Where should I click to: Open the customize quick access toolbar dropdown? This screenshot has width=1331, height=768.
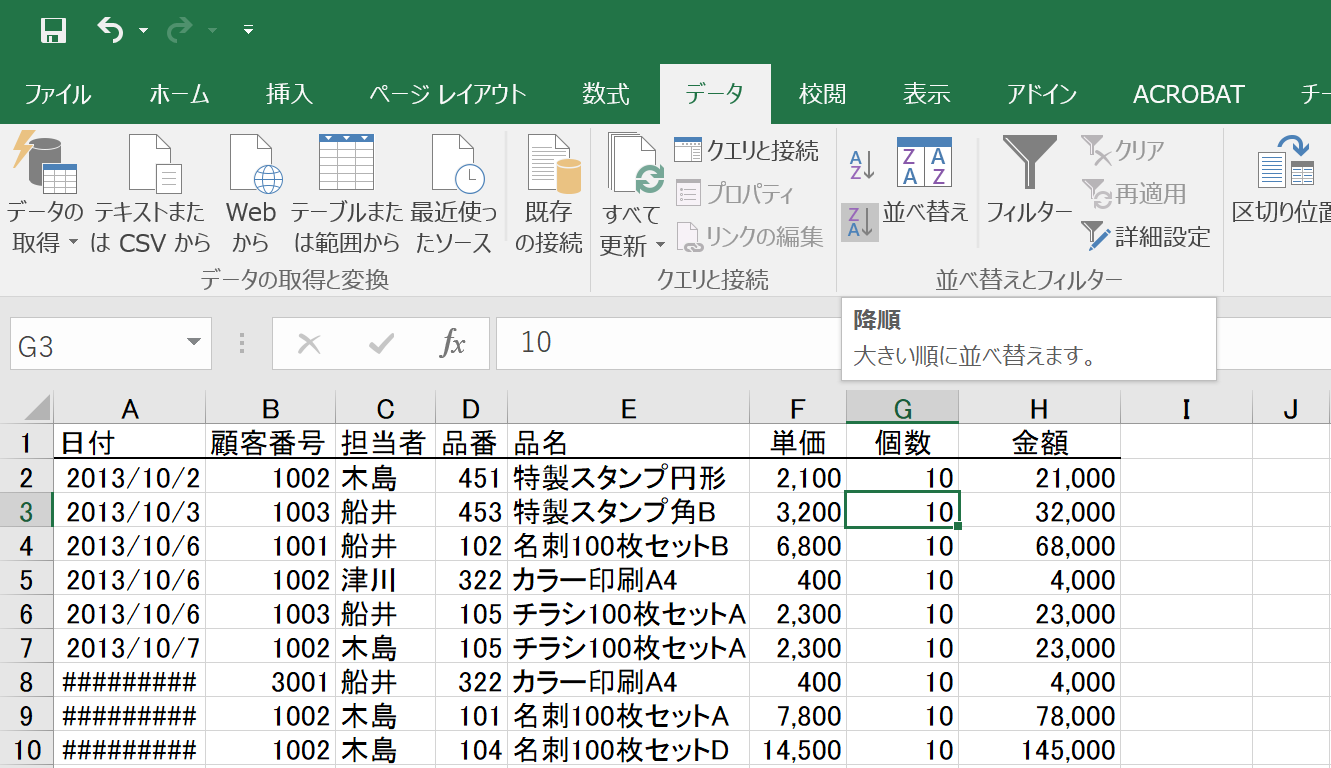click(x=248, y=31)
